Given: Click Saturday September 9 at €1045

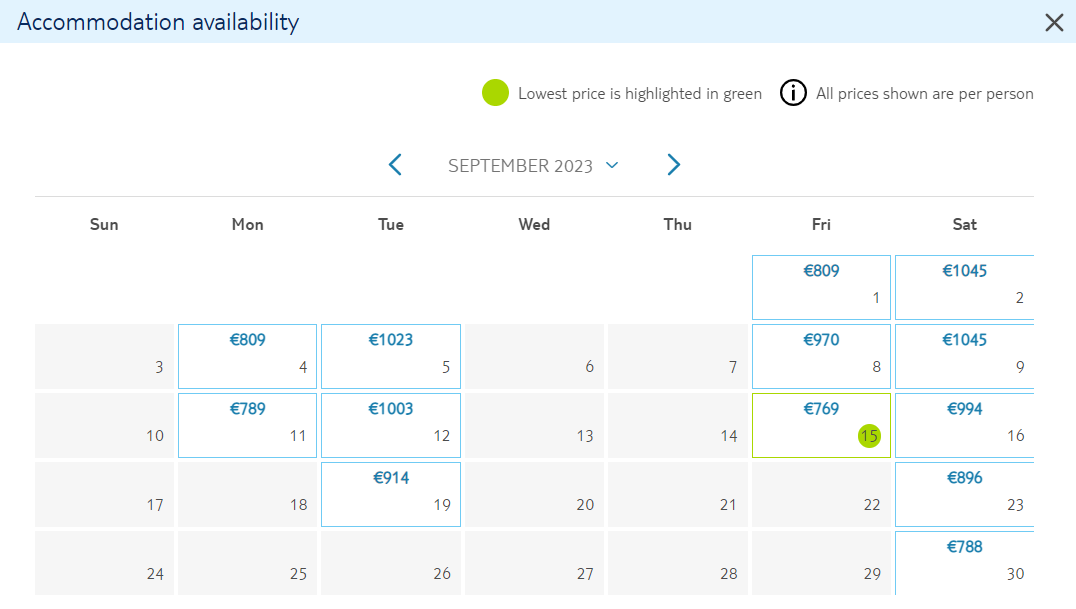Looking at the screenshot, I should [964, 356].
